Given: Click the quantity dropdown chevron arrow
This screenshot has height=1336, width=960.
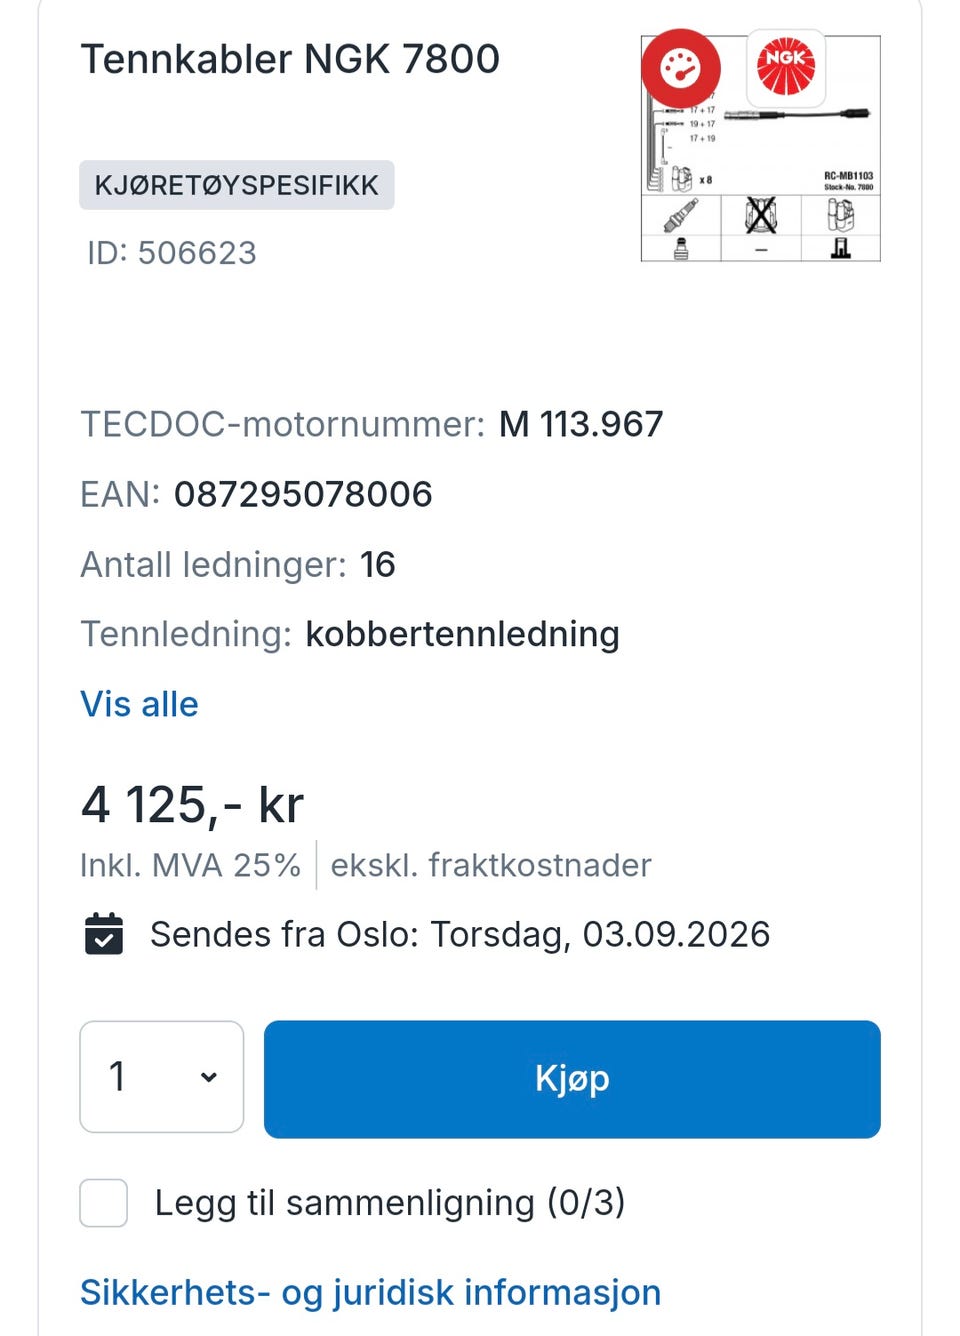Looking at the screenshot, I should click(208, 1078).
